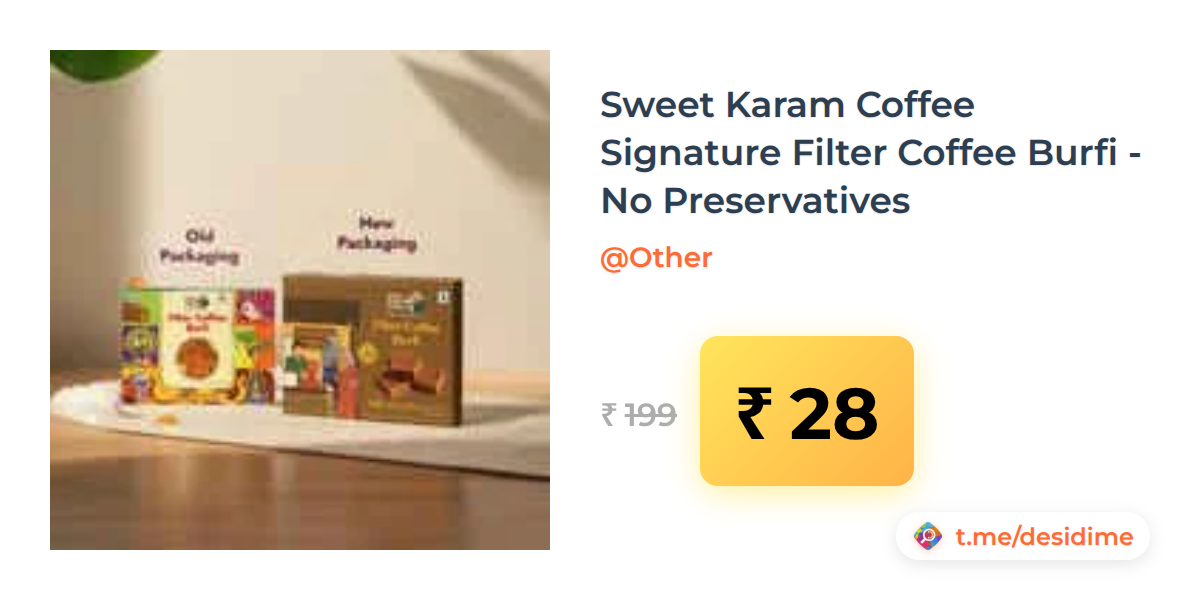This screenshot has width=1200, height=600.
Task: Click the small grey rupee symbol near 199
Action: (x=608, y=414)
